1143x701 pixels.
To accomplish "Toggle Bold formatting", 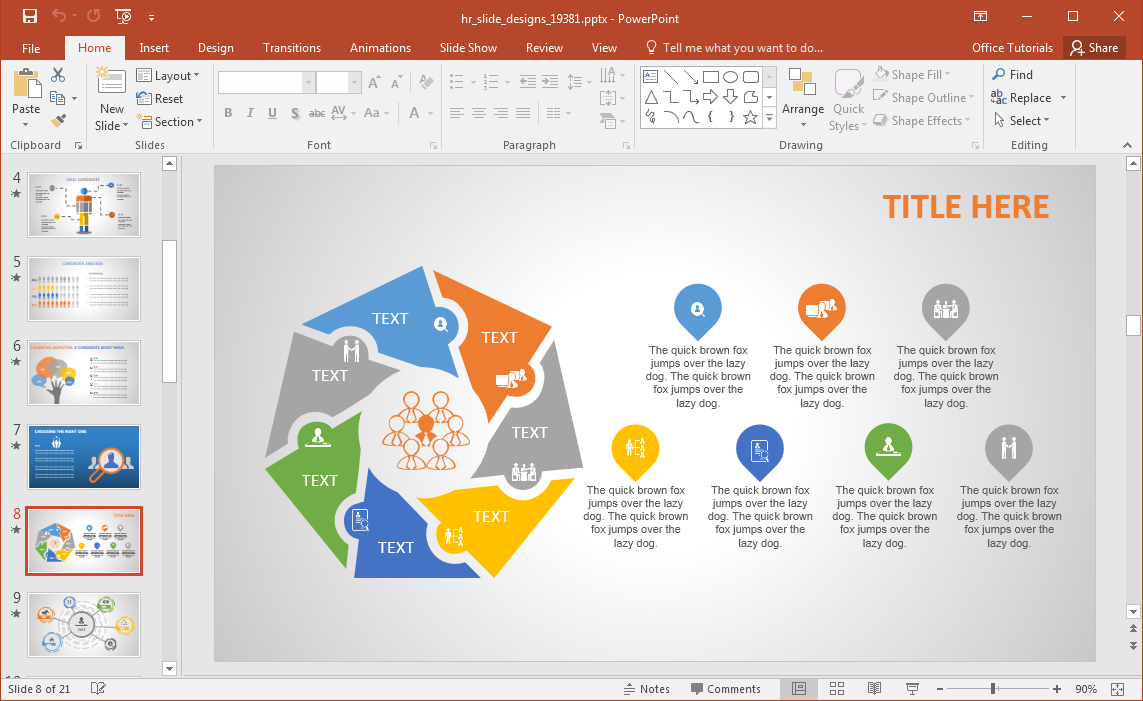I will 228,113.
